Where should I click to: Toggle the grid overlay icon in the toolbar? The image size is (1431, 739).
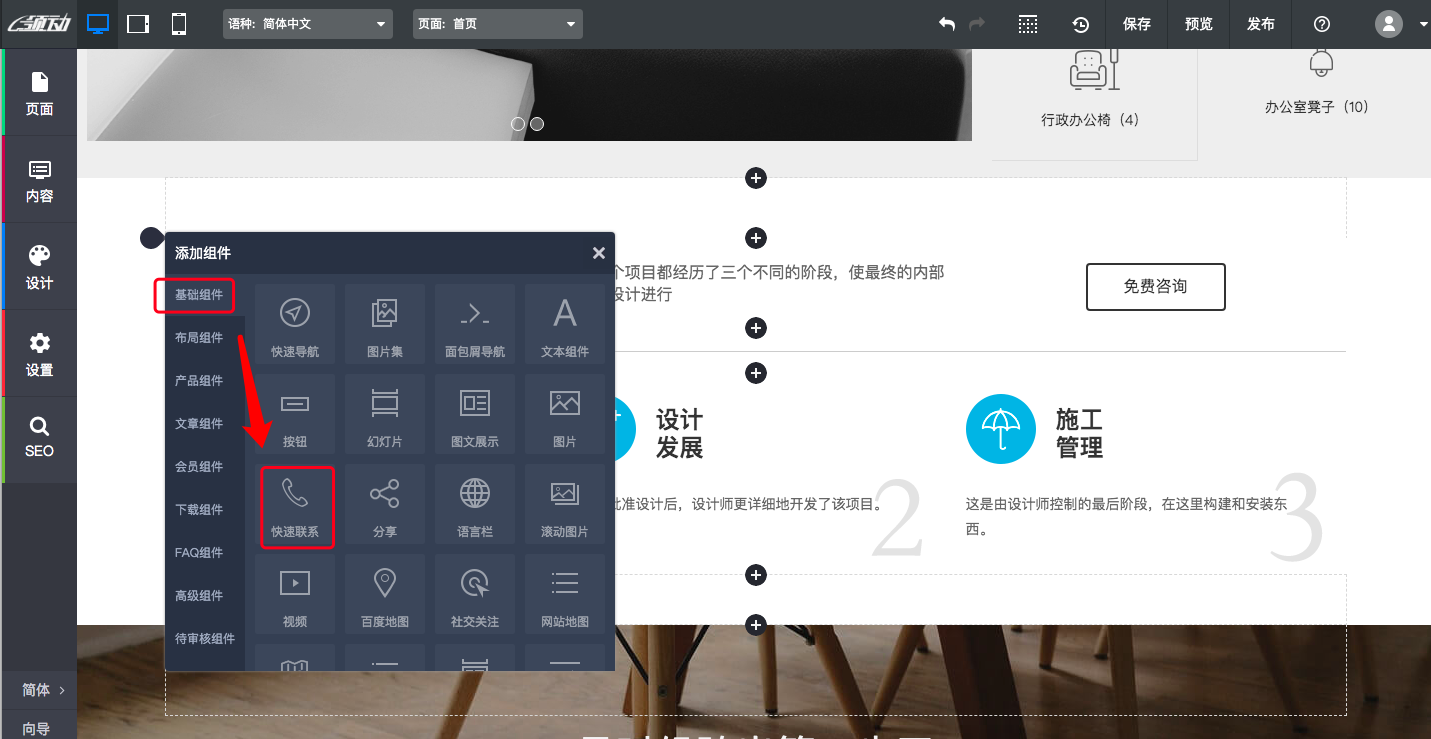point(1028,23)
